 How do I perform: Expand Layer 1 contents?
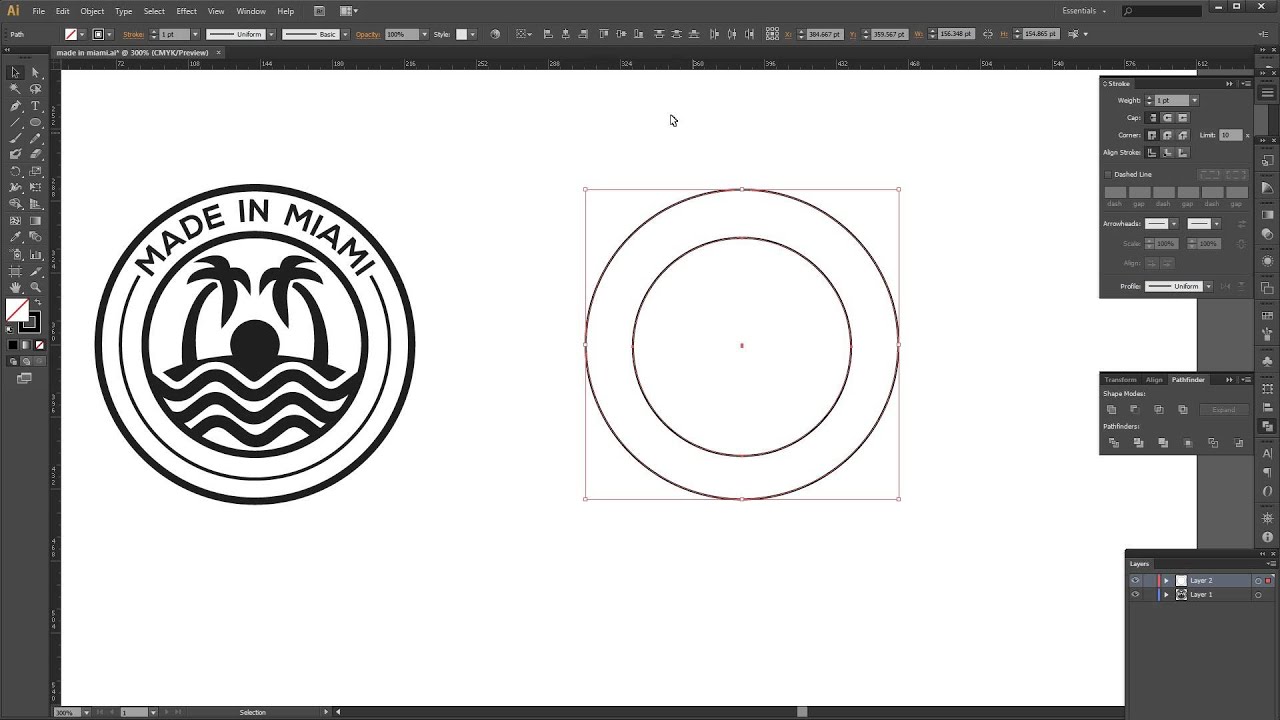1166,594
